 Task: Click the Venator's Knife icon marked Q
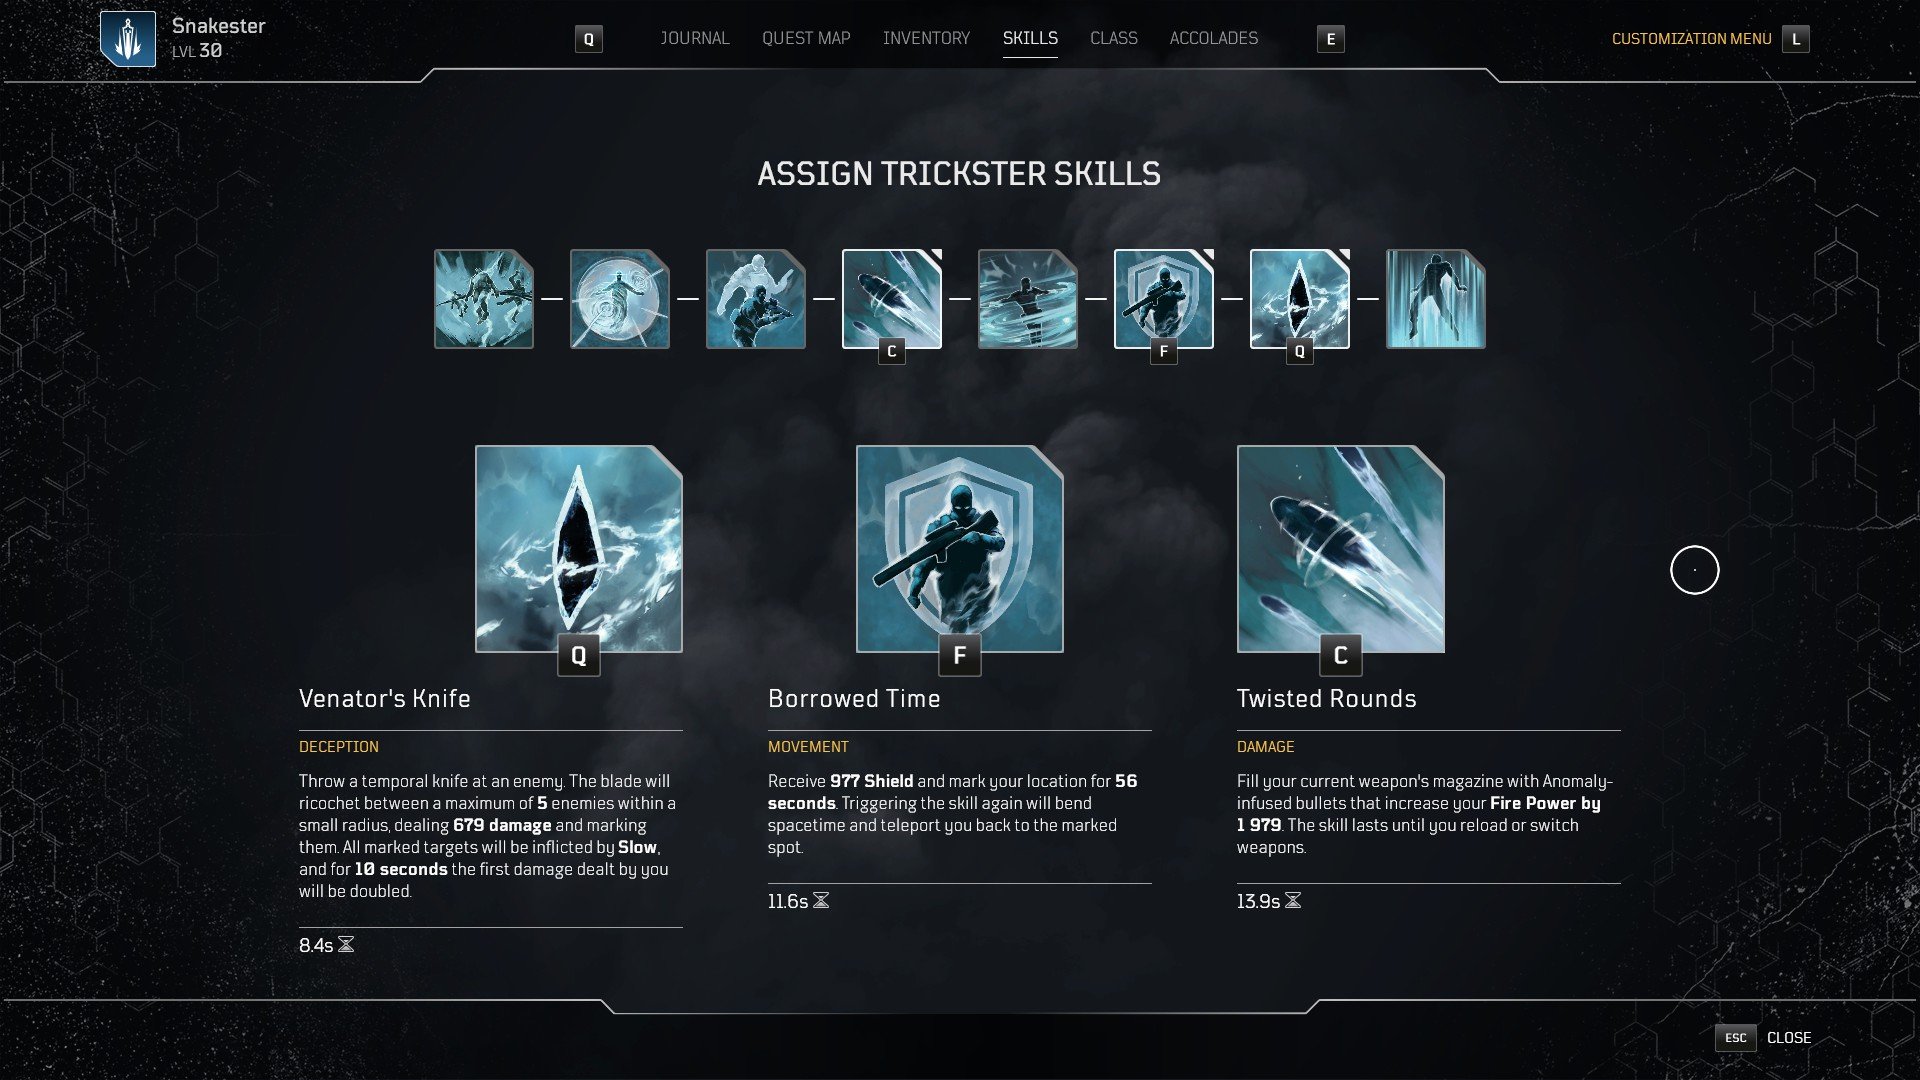pyautogui.click(x=1300, y=299)
